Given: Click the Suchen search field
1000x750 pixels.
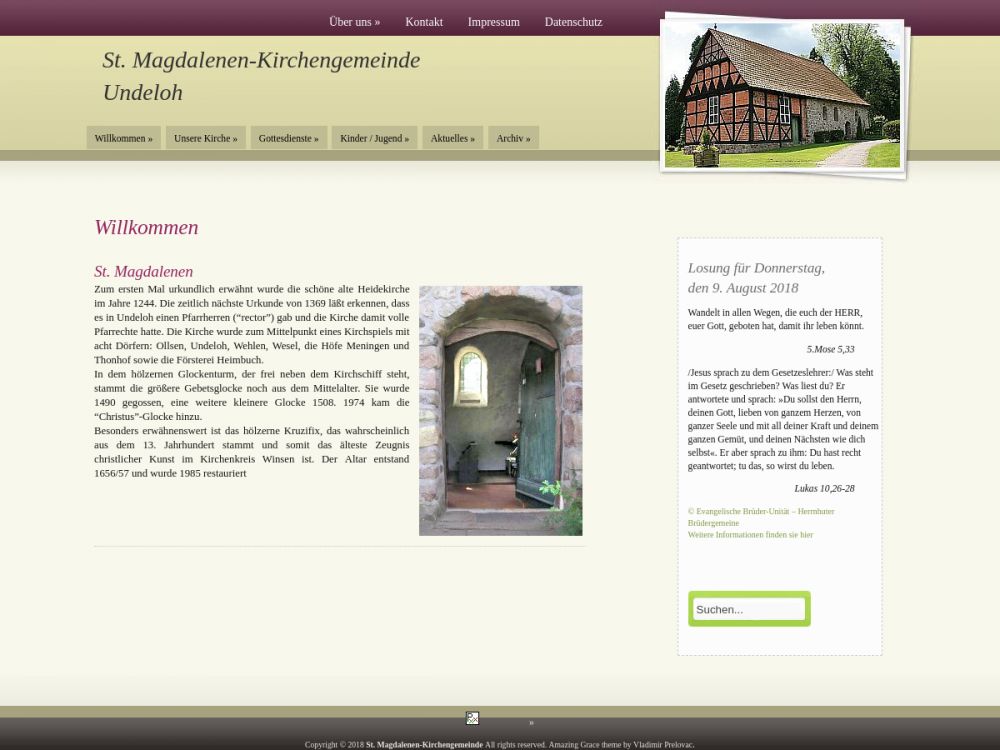Looking at the screenshot, I should tap(749, 609).
